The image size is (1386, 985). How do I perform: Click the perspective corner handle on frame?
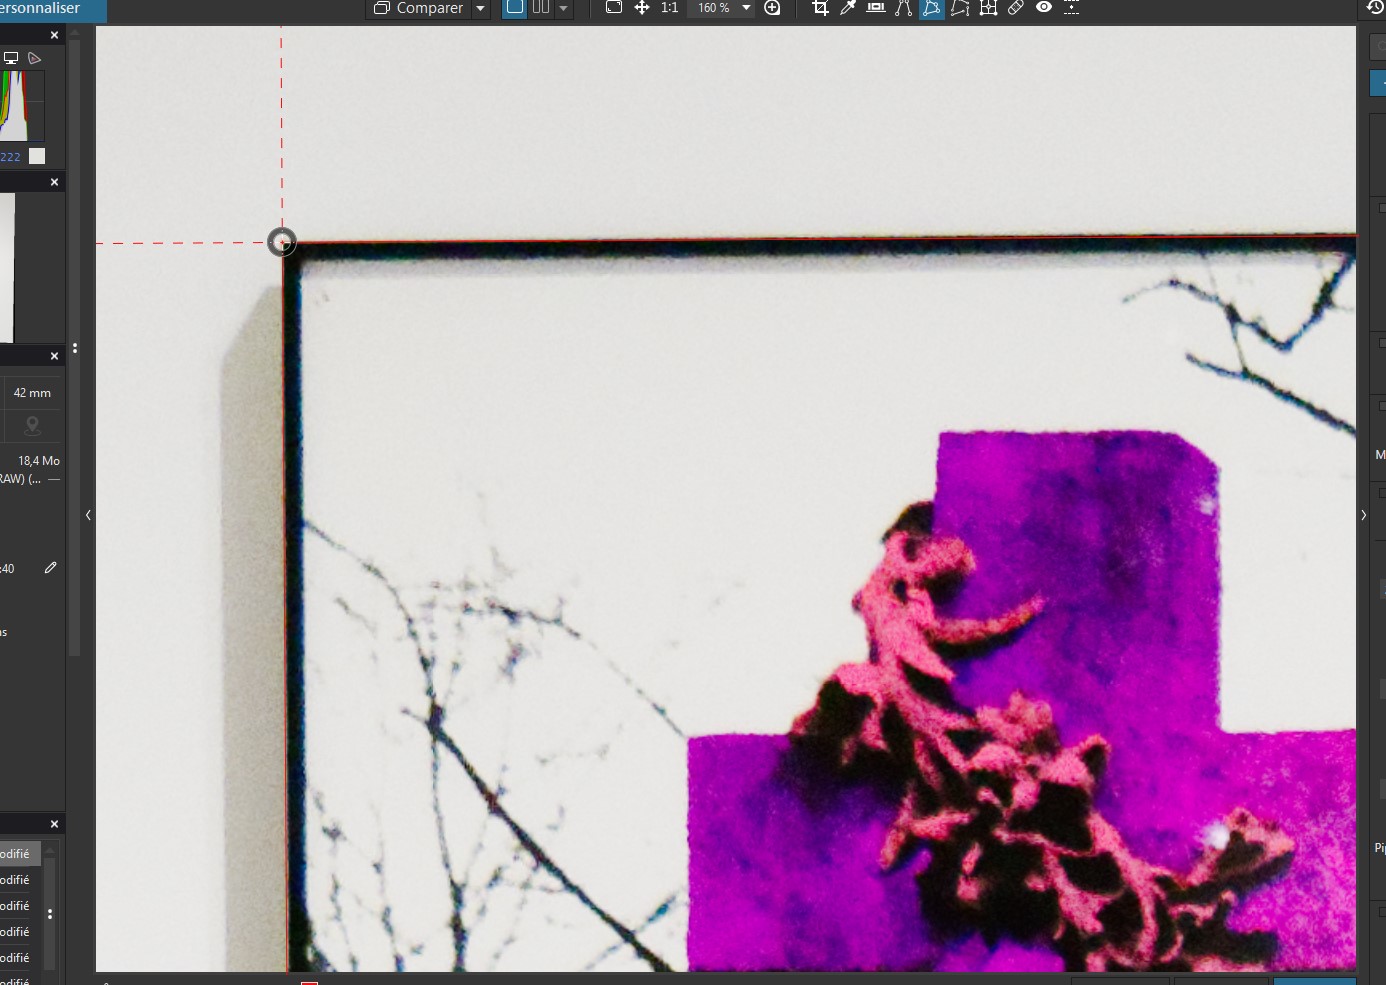coord(282,242)
